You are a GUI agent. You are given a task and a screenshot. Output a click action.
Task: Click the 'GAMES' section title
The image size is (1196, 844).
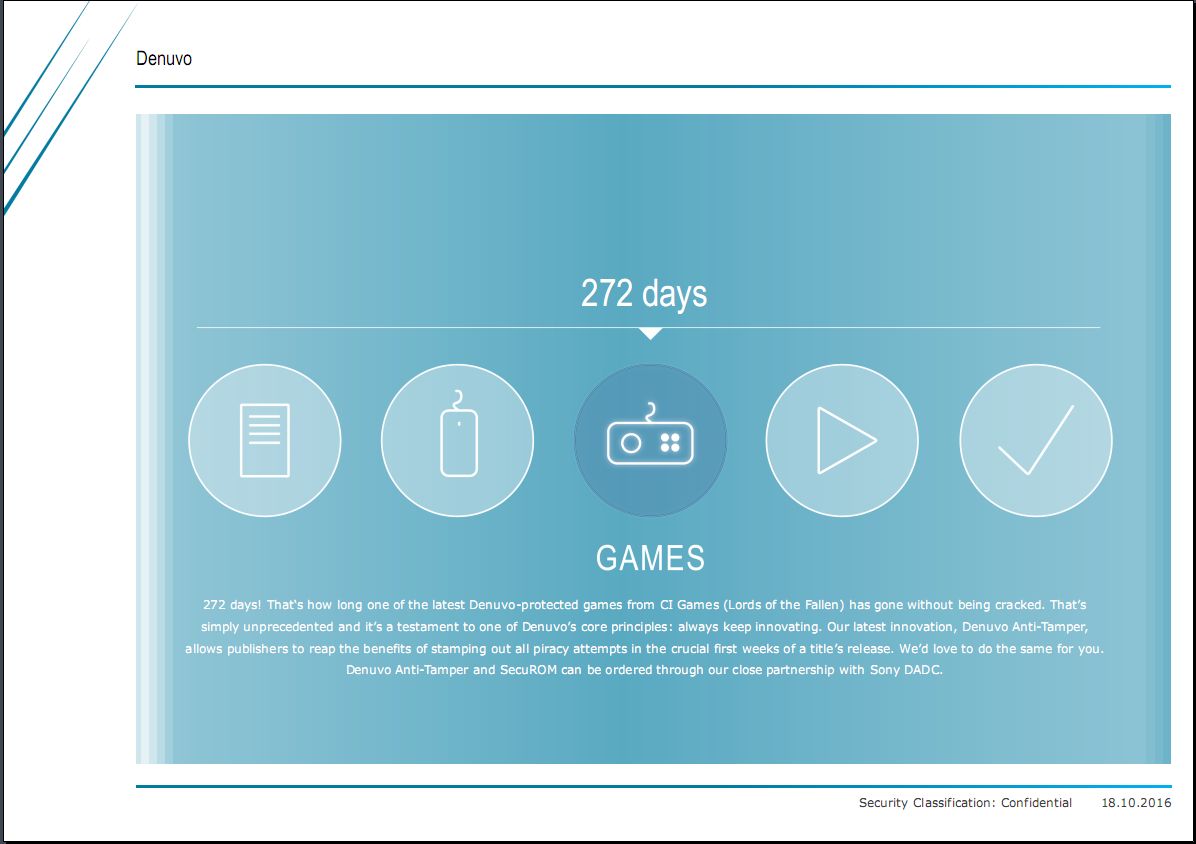click(x=650, y=558)
